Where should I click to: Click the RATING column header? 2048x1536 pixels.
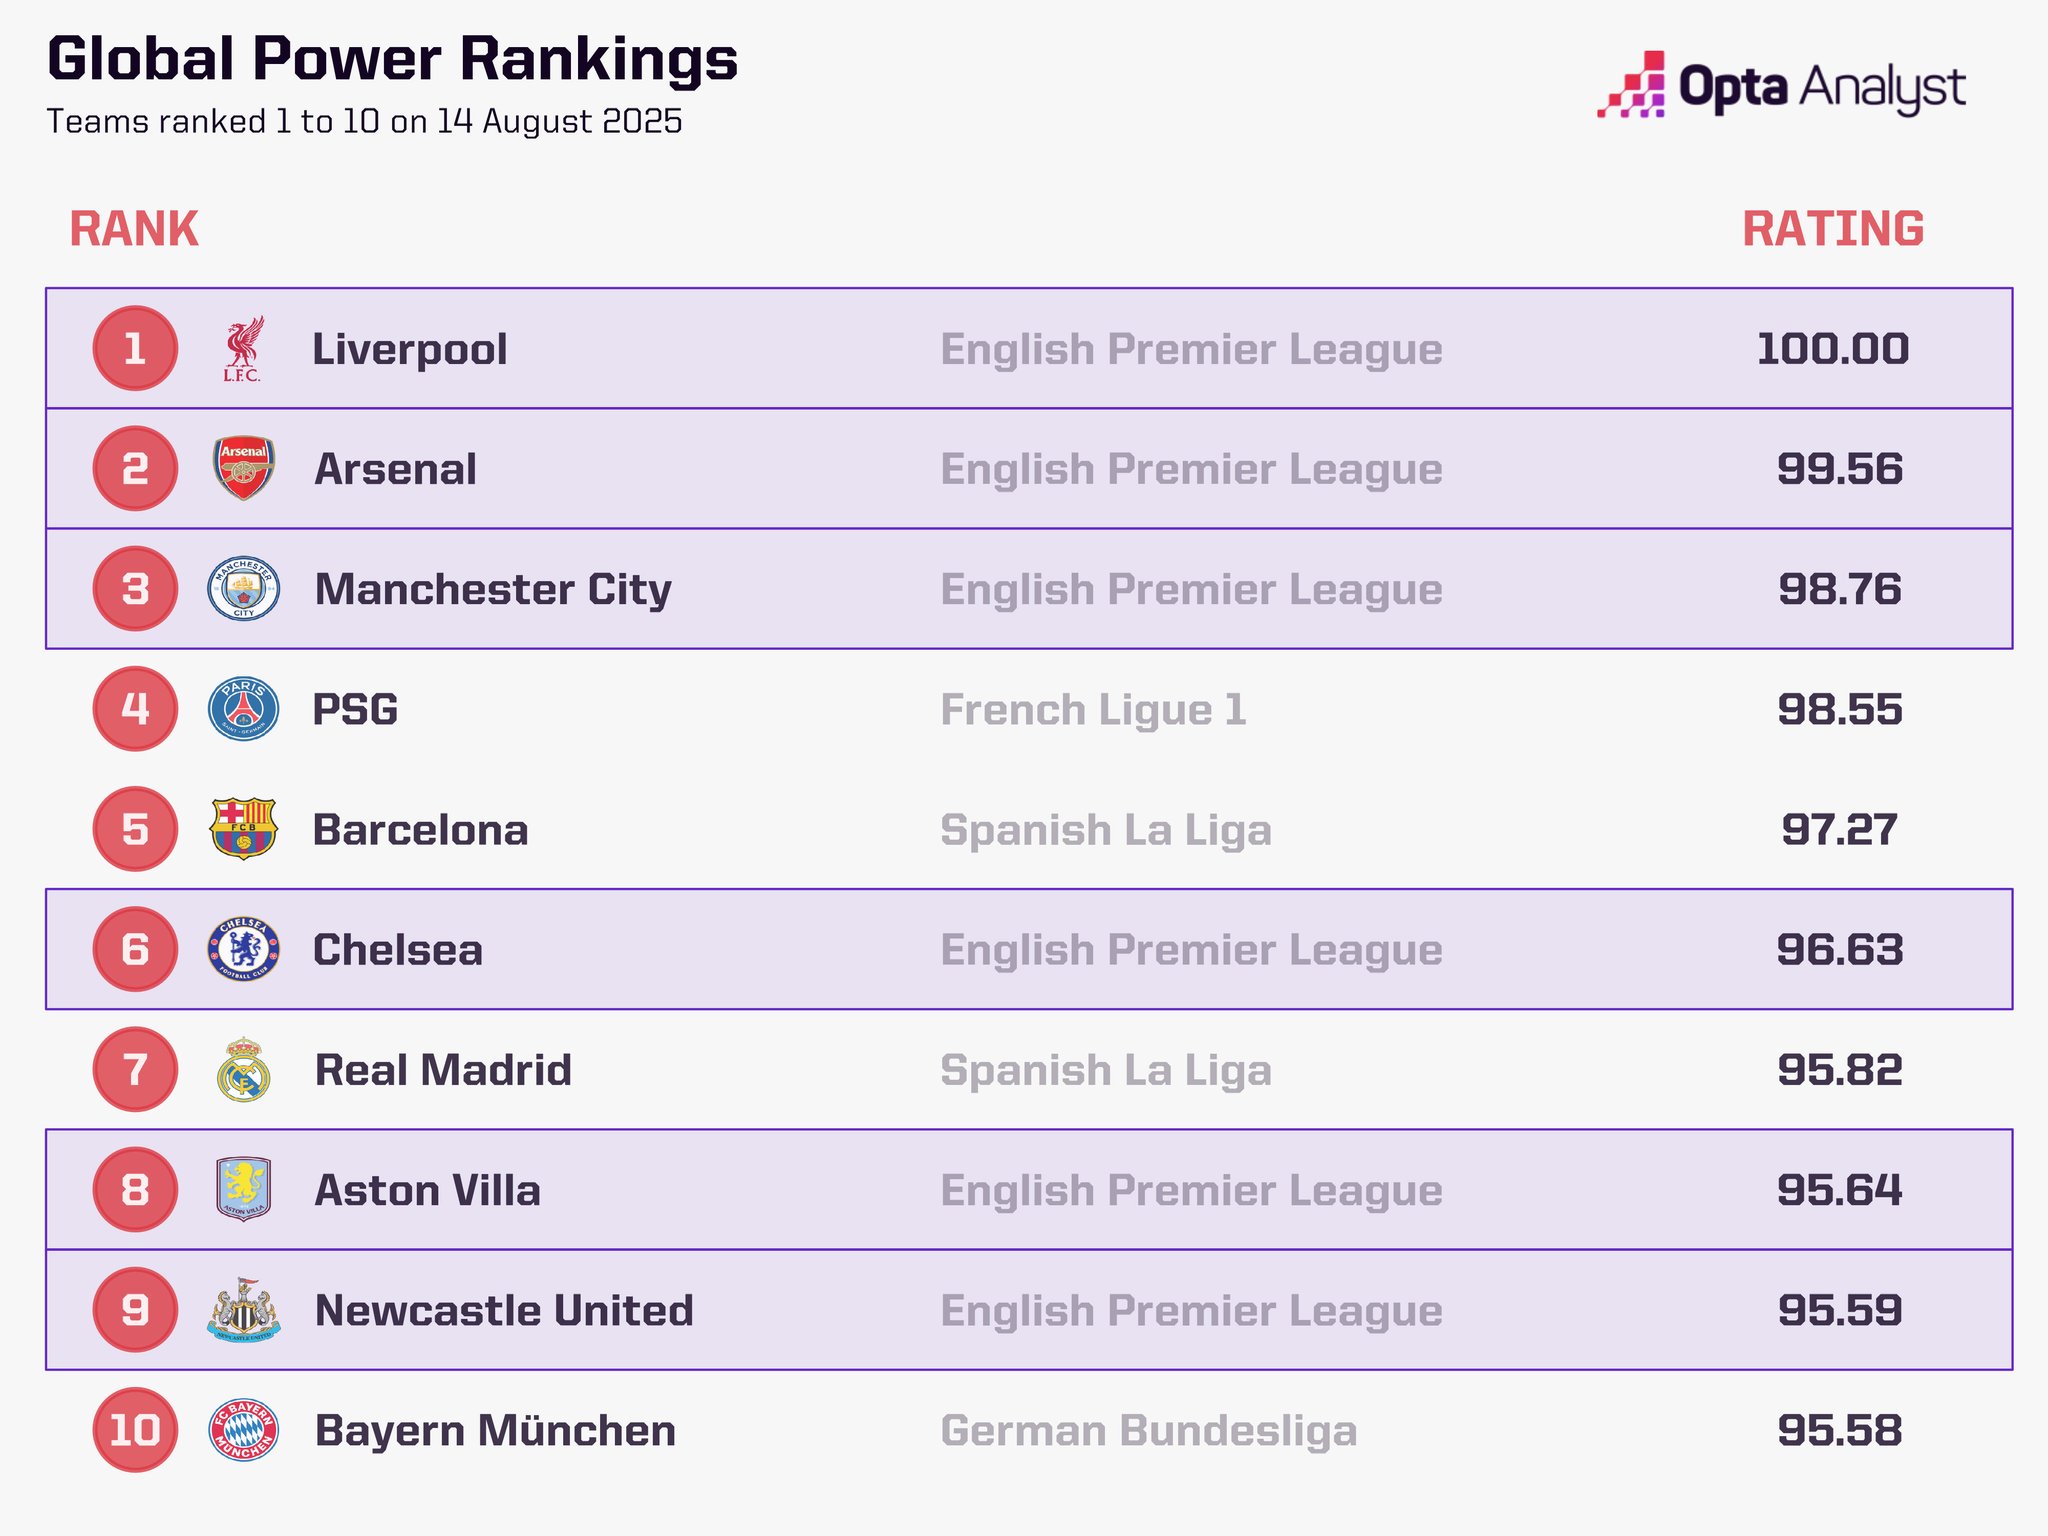tap(1832, 229)
